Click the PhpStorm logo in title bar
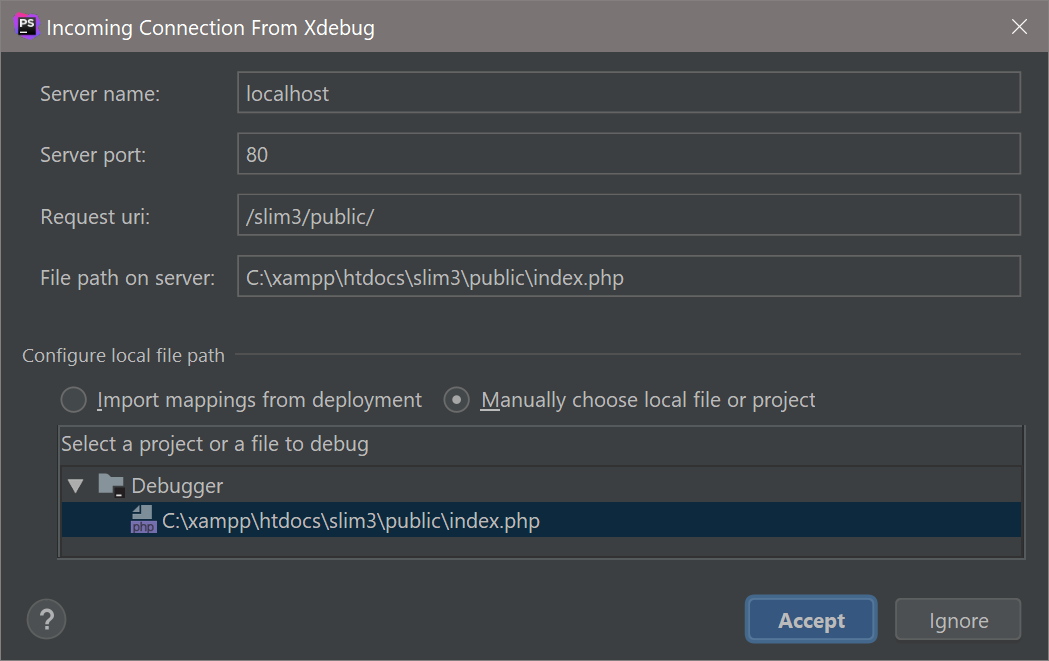The height and width of the screenshot is (661, 1049). [27, 27]
